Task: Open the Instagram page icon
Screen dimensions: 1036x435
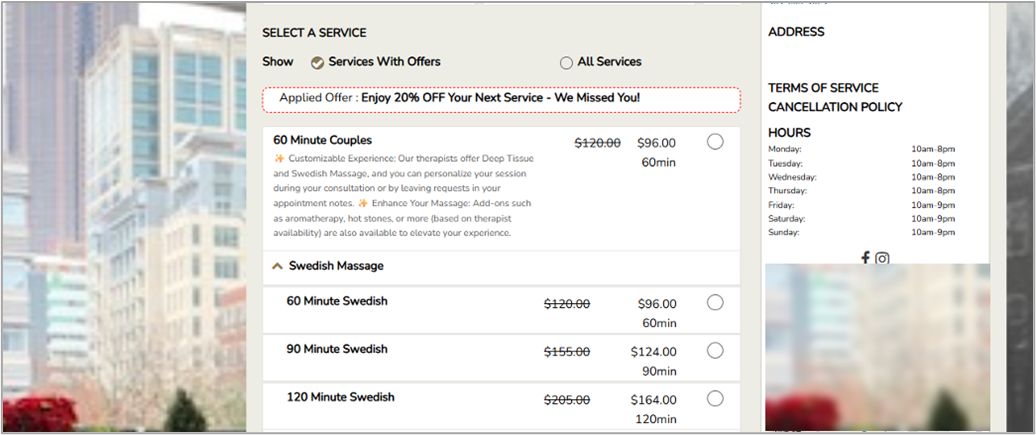Action: (x=882, y=258)
